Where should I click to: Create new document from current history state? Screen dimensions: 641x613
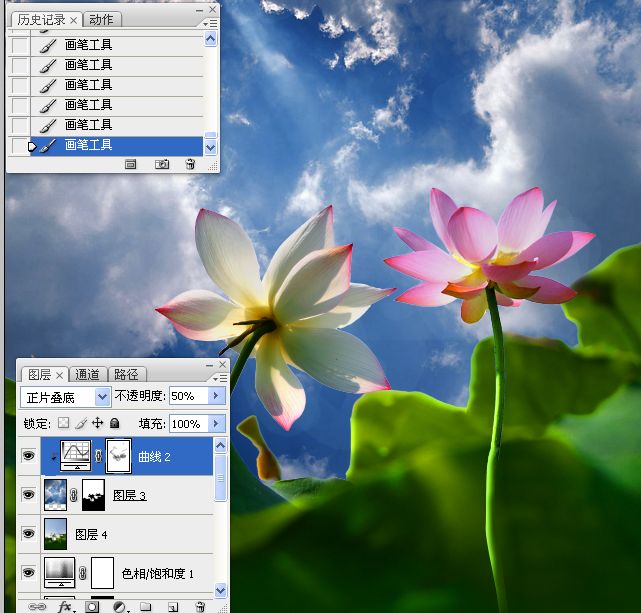130,164
